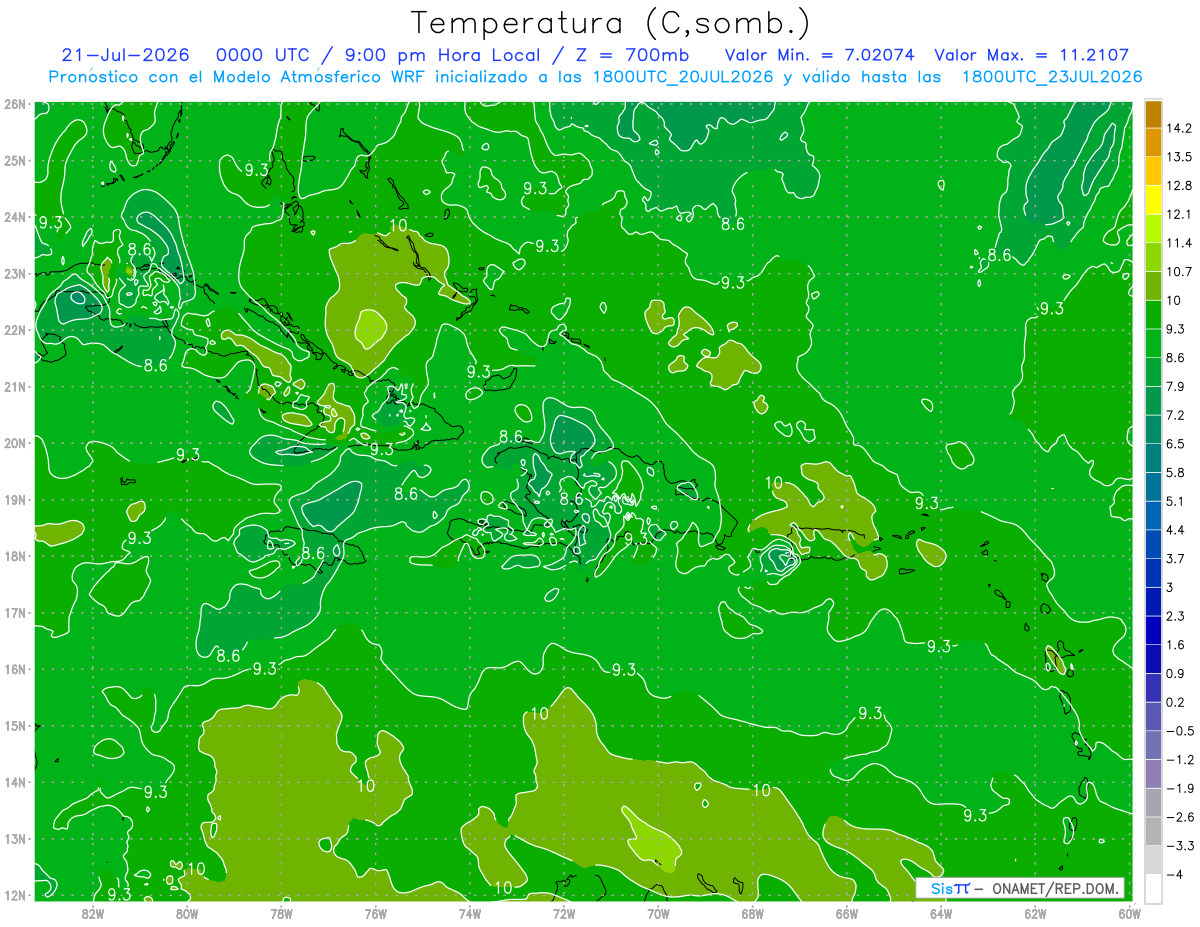Image resolution: width=1200 pixels, height=927 pixels.
Task: Click the '3.7' legend value
Action: pyautogui.click(x=1176, y=558)
